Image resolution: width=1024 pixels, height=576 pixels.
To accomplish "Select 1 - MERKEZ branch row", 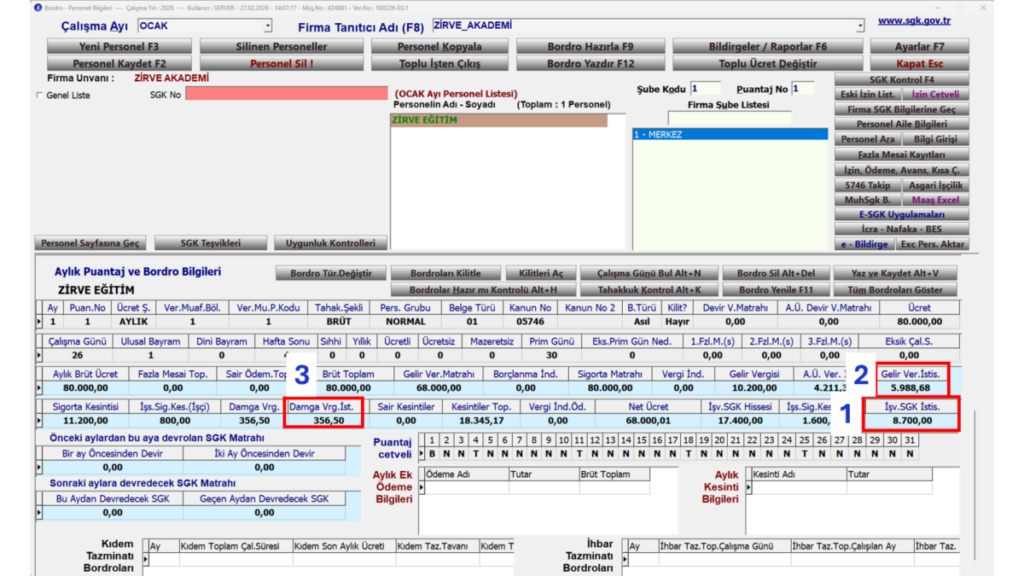I will tap(730, 135).
